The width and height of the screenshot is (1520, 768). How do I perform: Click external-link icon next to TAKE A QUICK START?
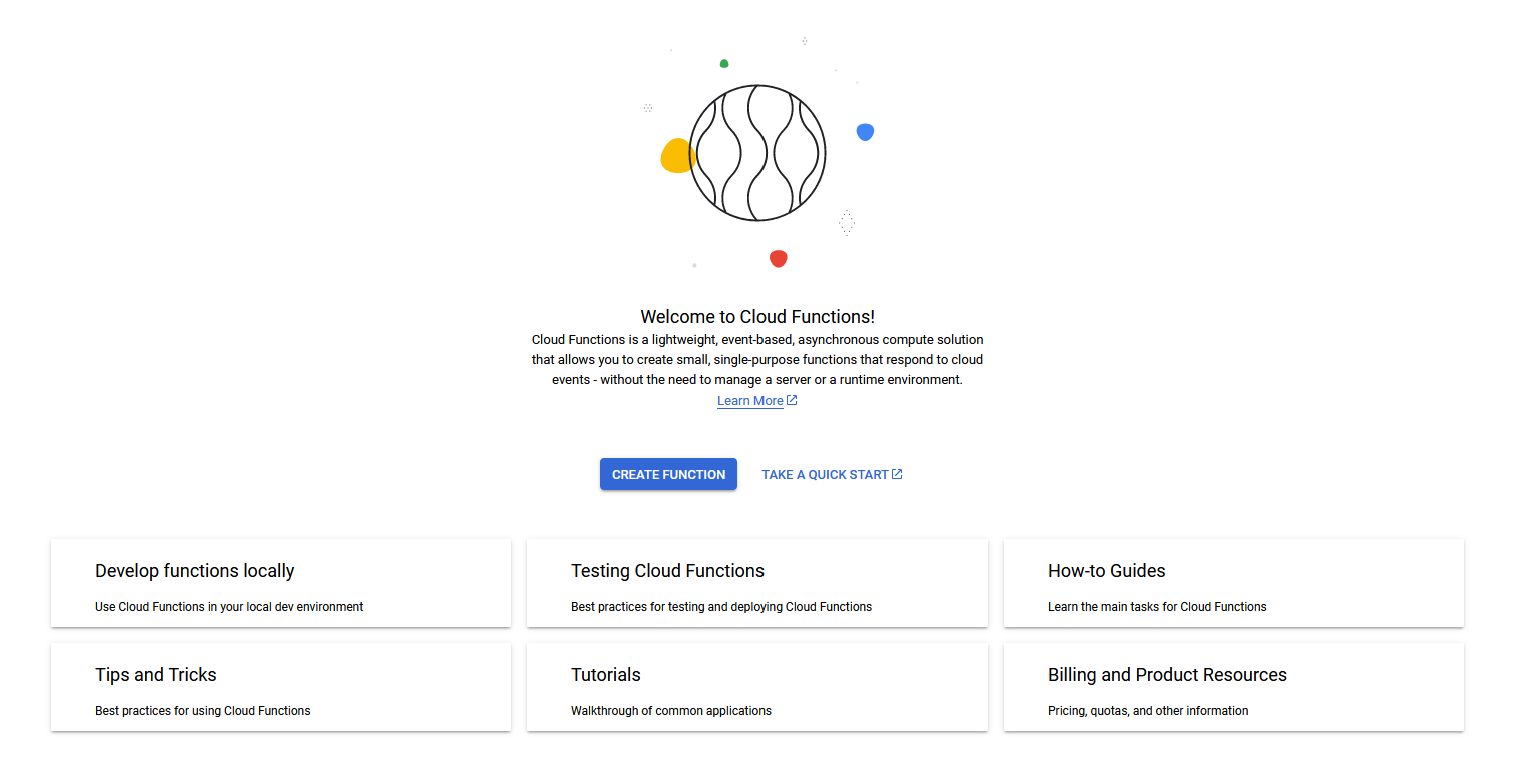tap(897, 474)
